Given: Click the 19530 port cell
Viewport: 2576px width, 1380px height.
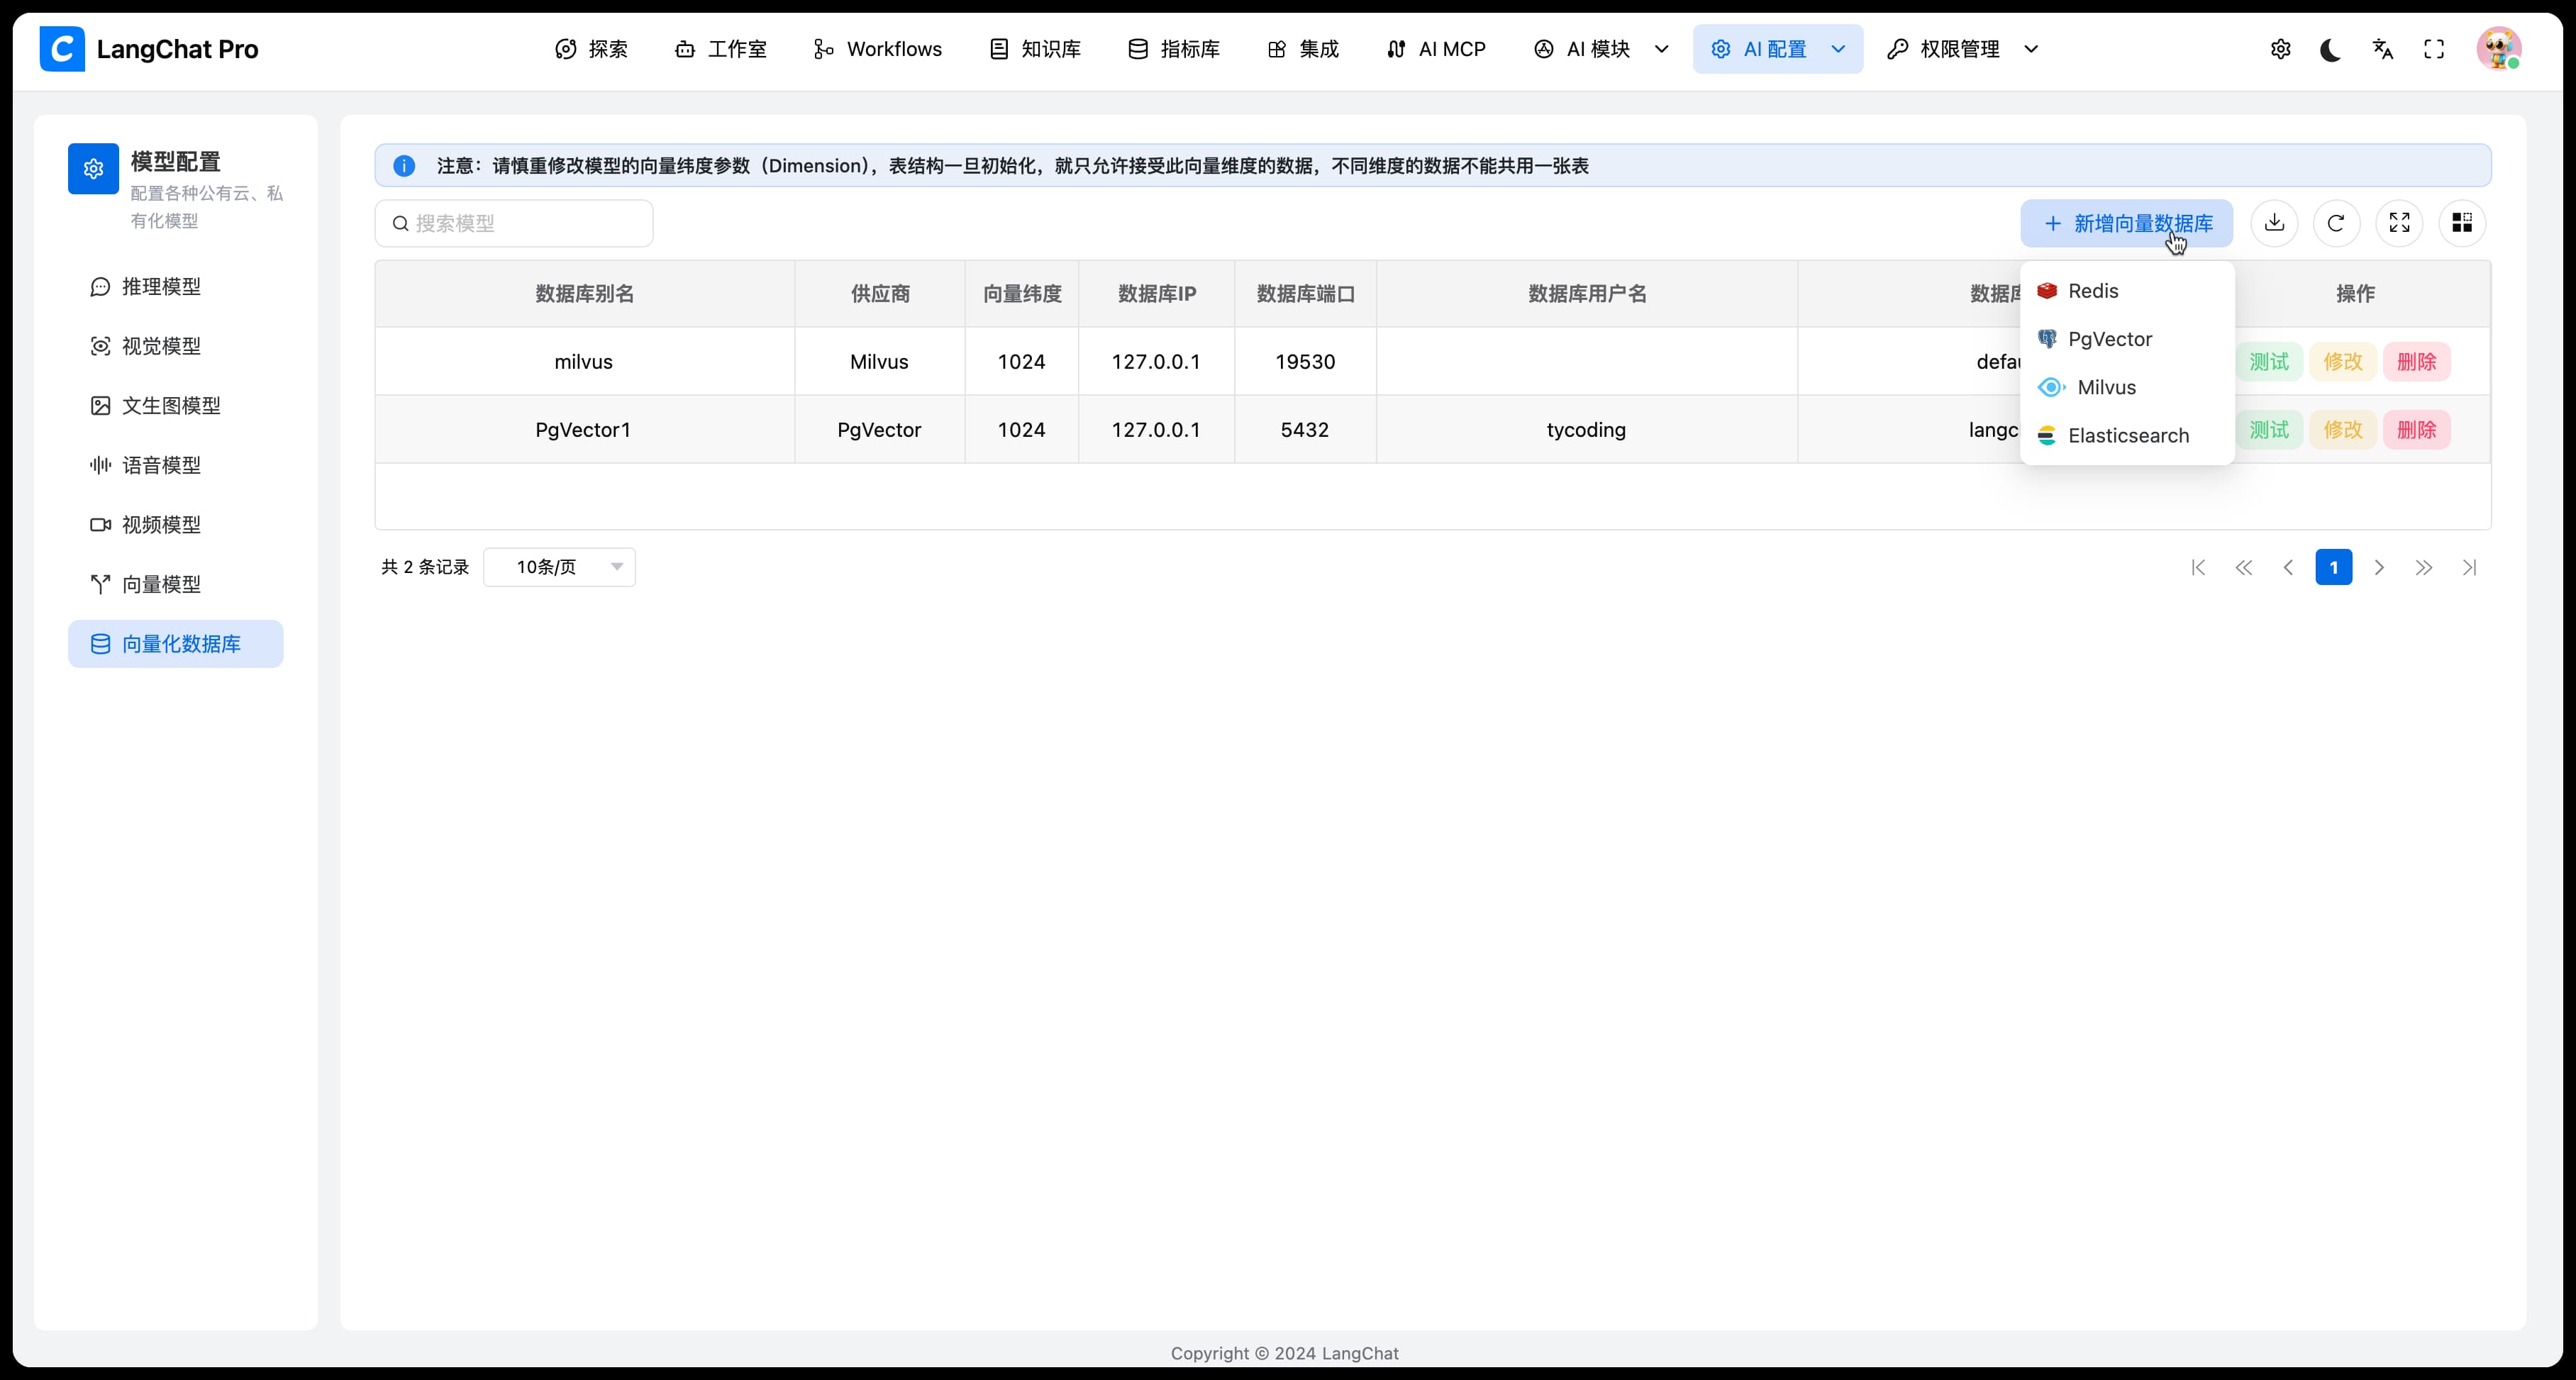Looking at the screenshot, I should click(1306, 362).
